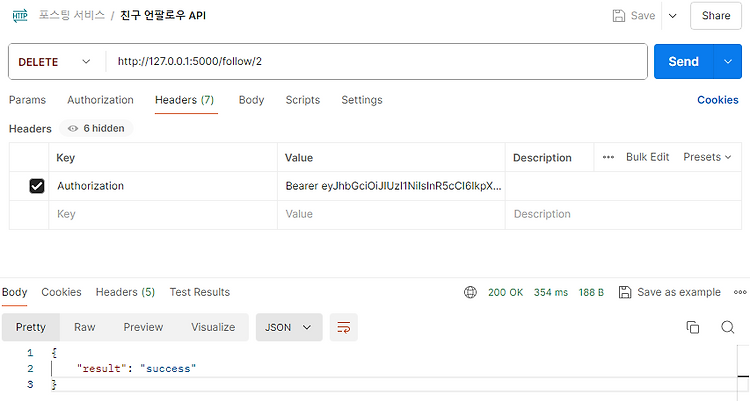
Task: Select the response Body tab
Action: [14, 292]
